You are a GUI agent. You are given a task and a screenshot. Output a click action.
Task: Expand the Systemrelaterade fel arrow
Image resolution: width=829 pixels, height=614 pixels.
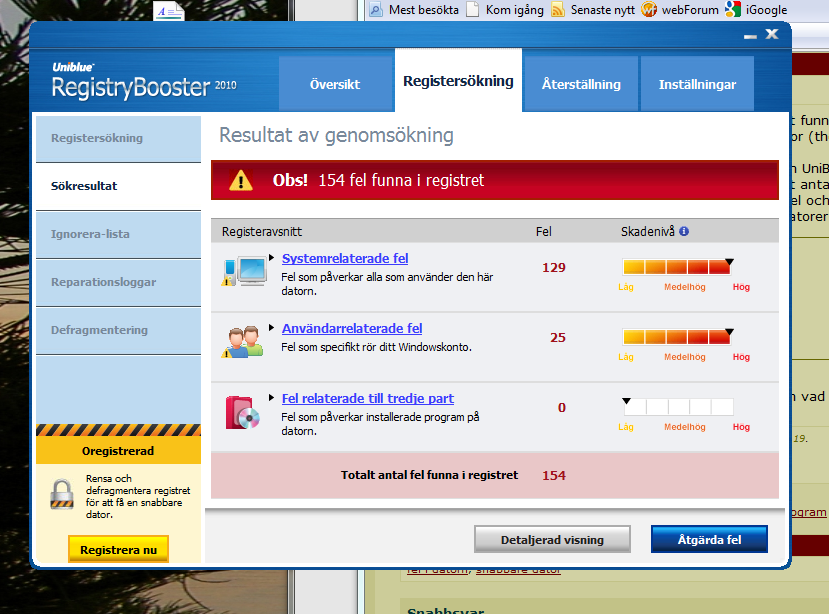(271, 258)
